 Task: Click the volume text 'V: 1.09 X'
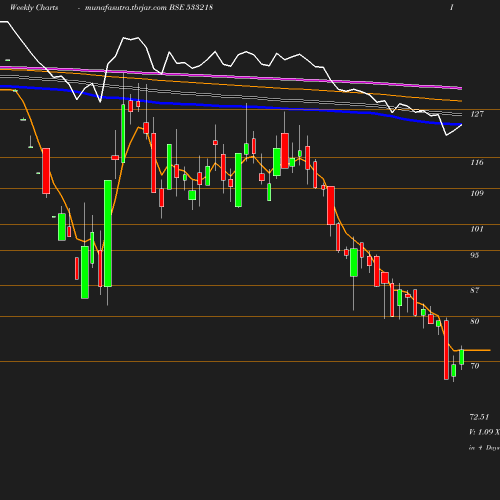[484, 432]
